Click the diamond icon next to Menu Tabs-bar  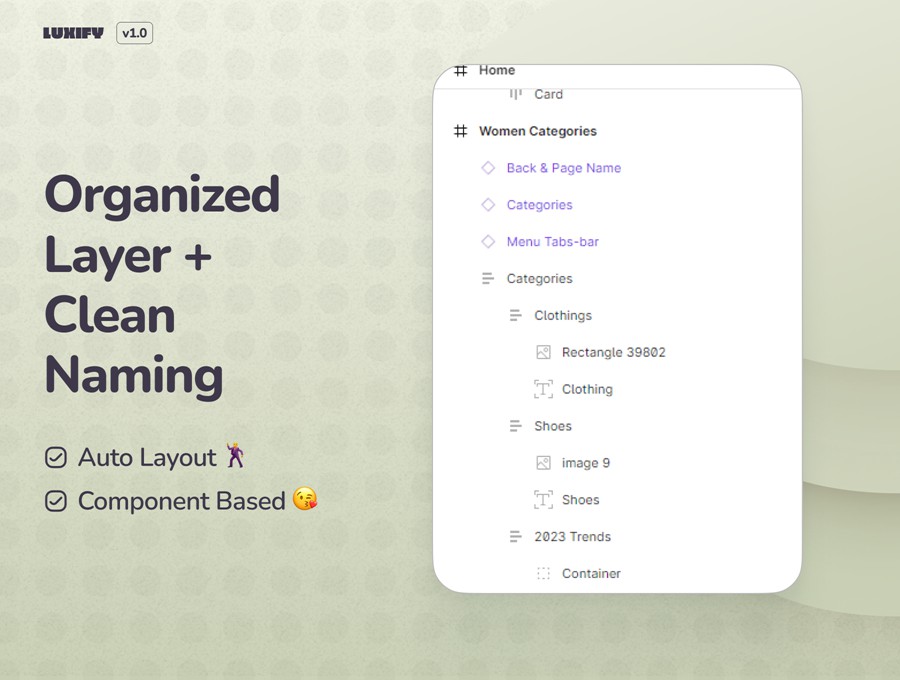click(x=488, y=242)
